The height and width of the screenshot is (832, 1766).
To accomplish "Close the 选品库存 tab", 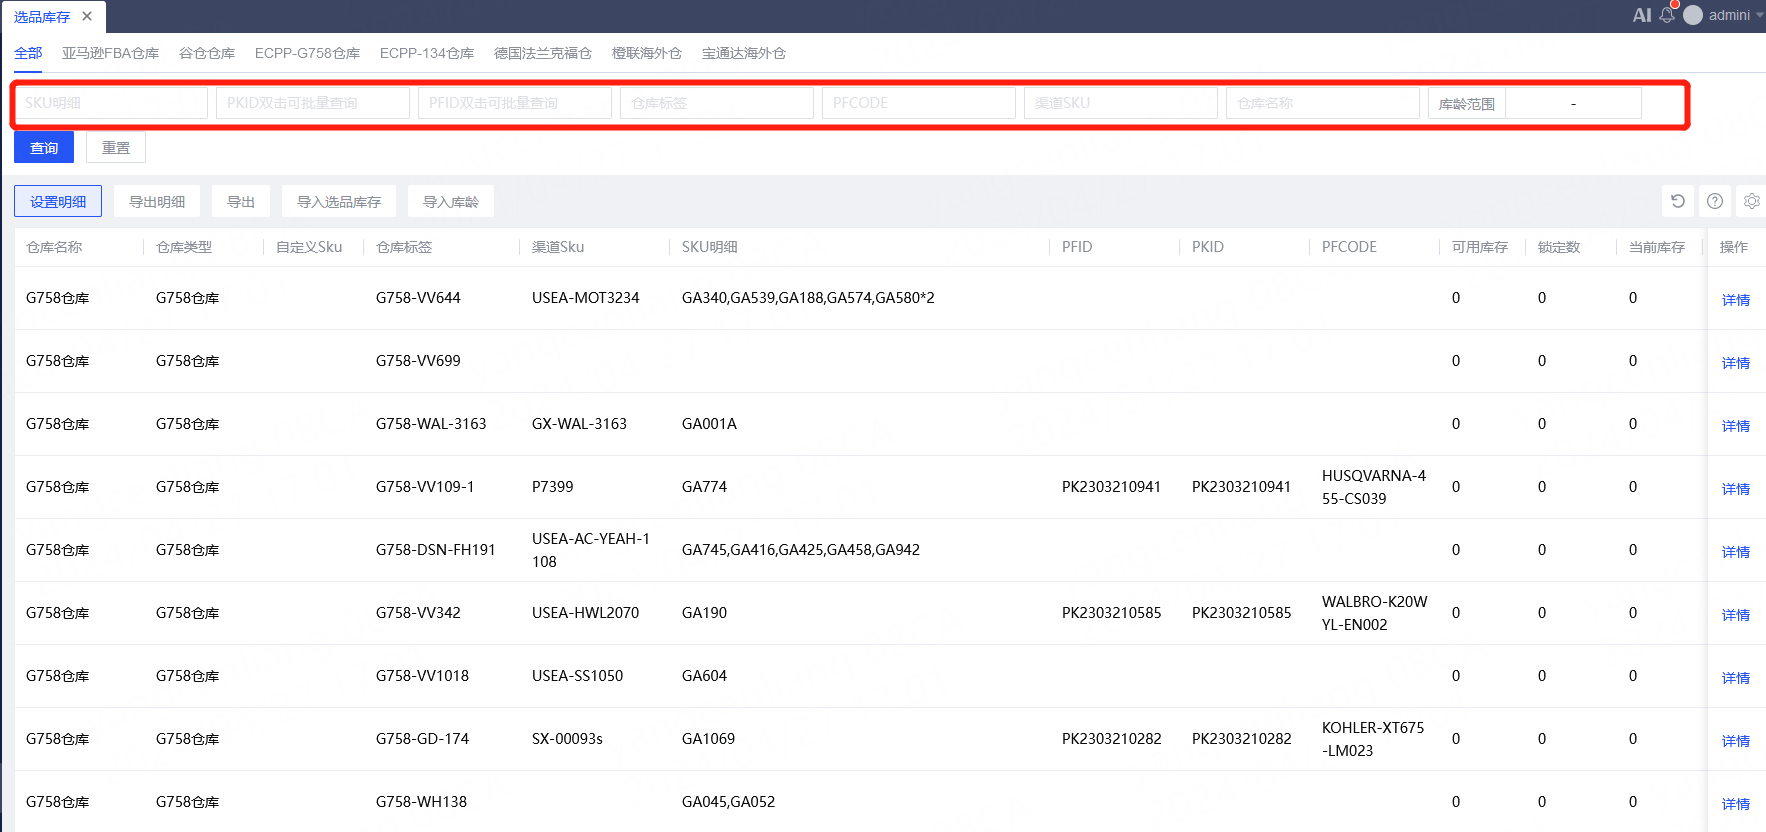I will click(87, 16).
